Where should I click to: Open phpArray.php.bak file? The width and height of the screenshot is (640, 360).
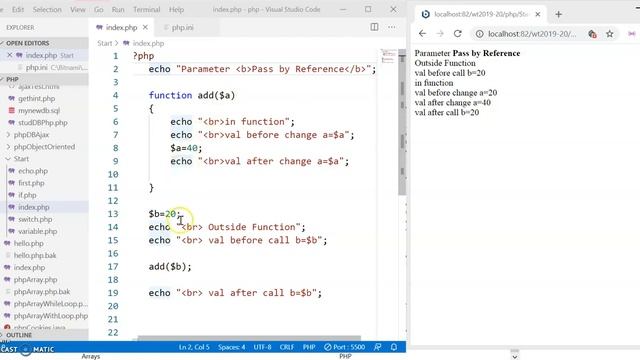(x=42, y=292)
